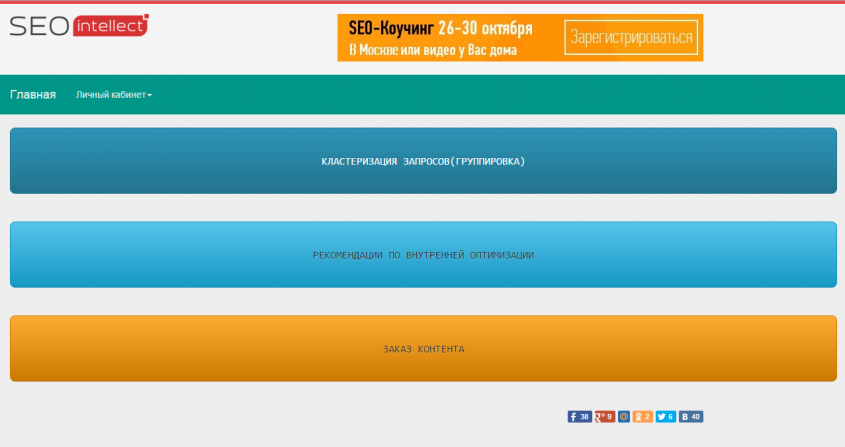845x447 pixels.
Task: Click the orange Заказ контента button
Action: (x=423, y=349)
